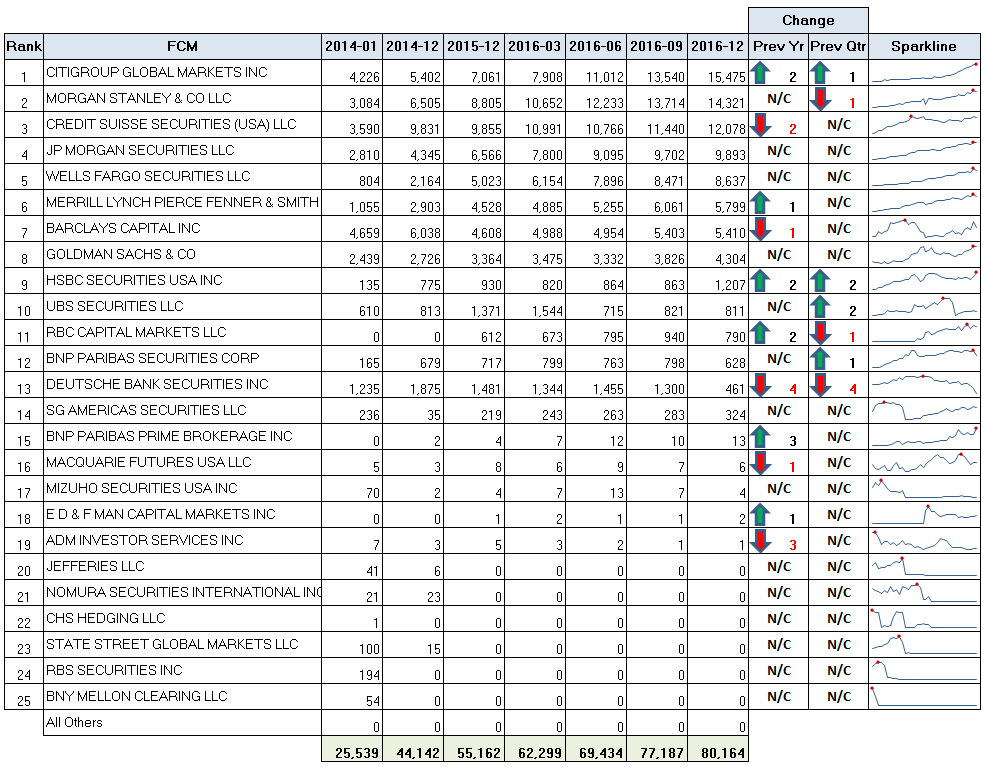Select the 2016-12 column header

pos(718,46)
